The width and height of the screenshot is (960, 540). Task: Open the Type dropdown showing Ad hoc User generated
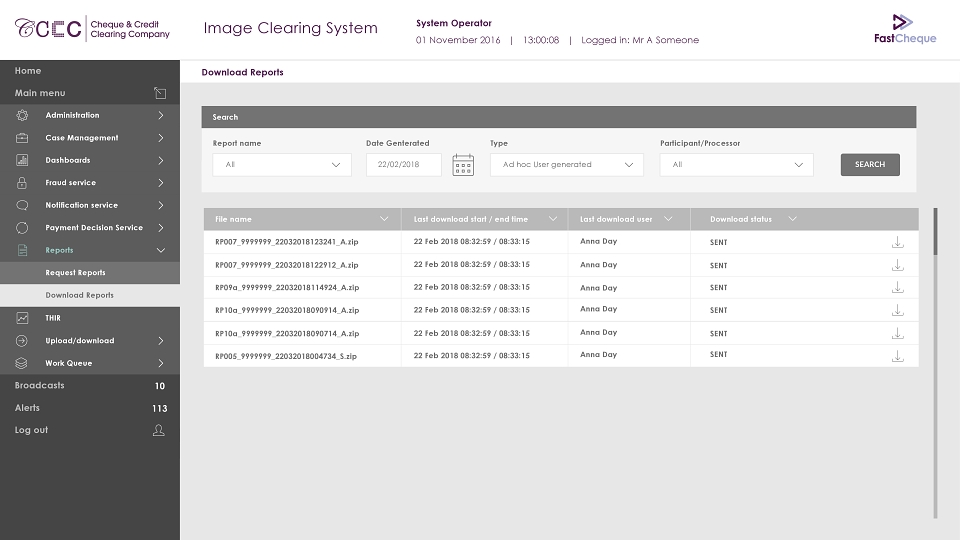[x=567, y=165]
